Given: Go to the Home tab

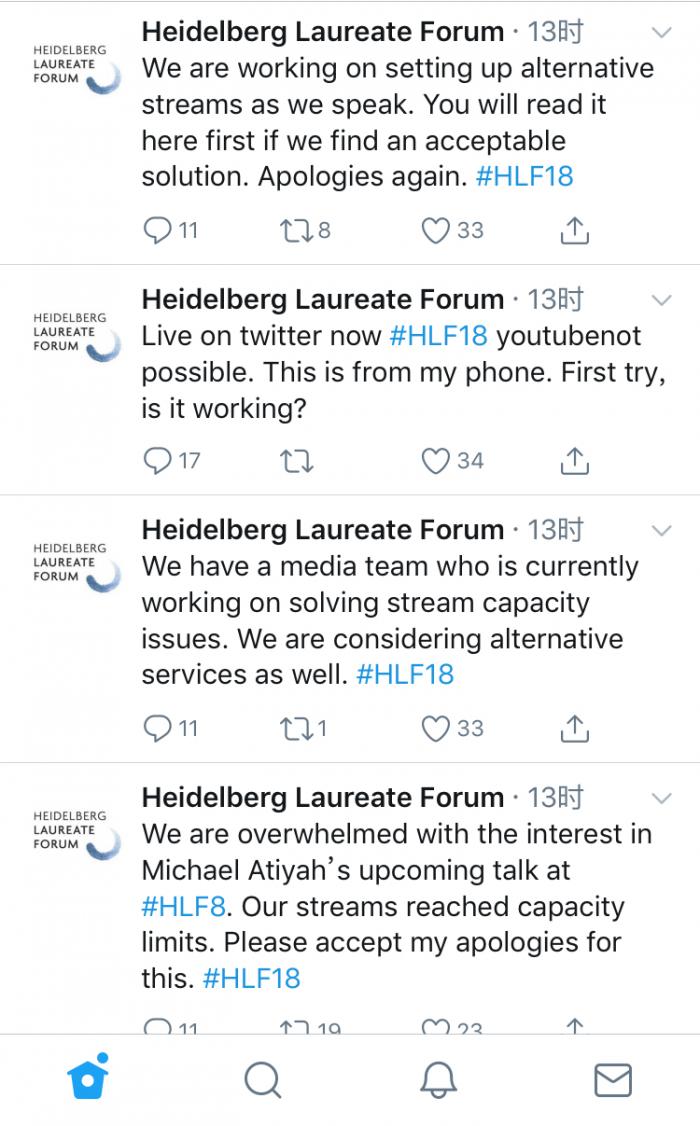Looking at the screenshot, I should 88,1078.
